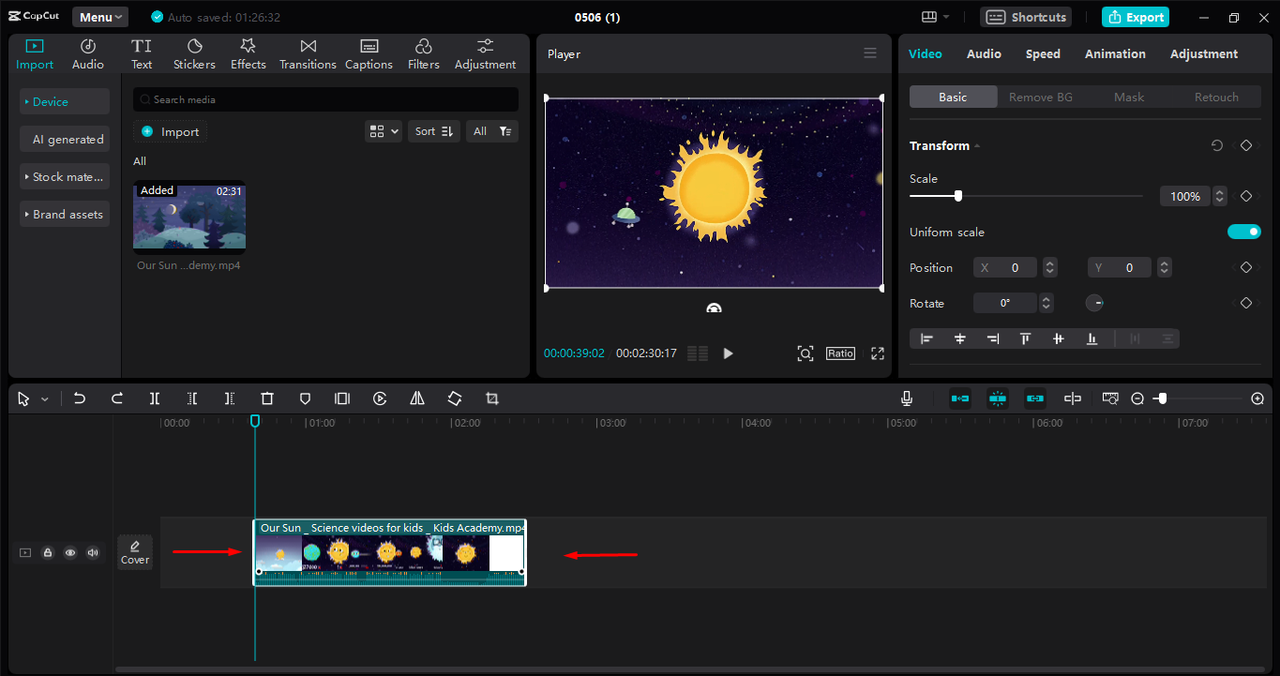Enter fullscreen preview
This screenshot has height=676, width=1280.
(877, 353)
